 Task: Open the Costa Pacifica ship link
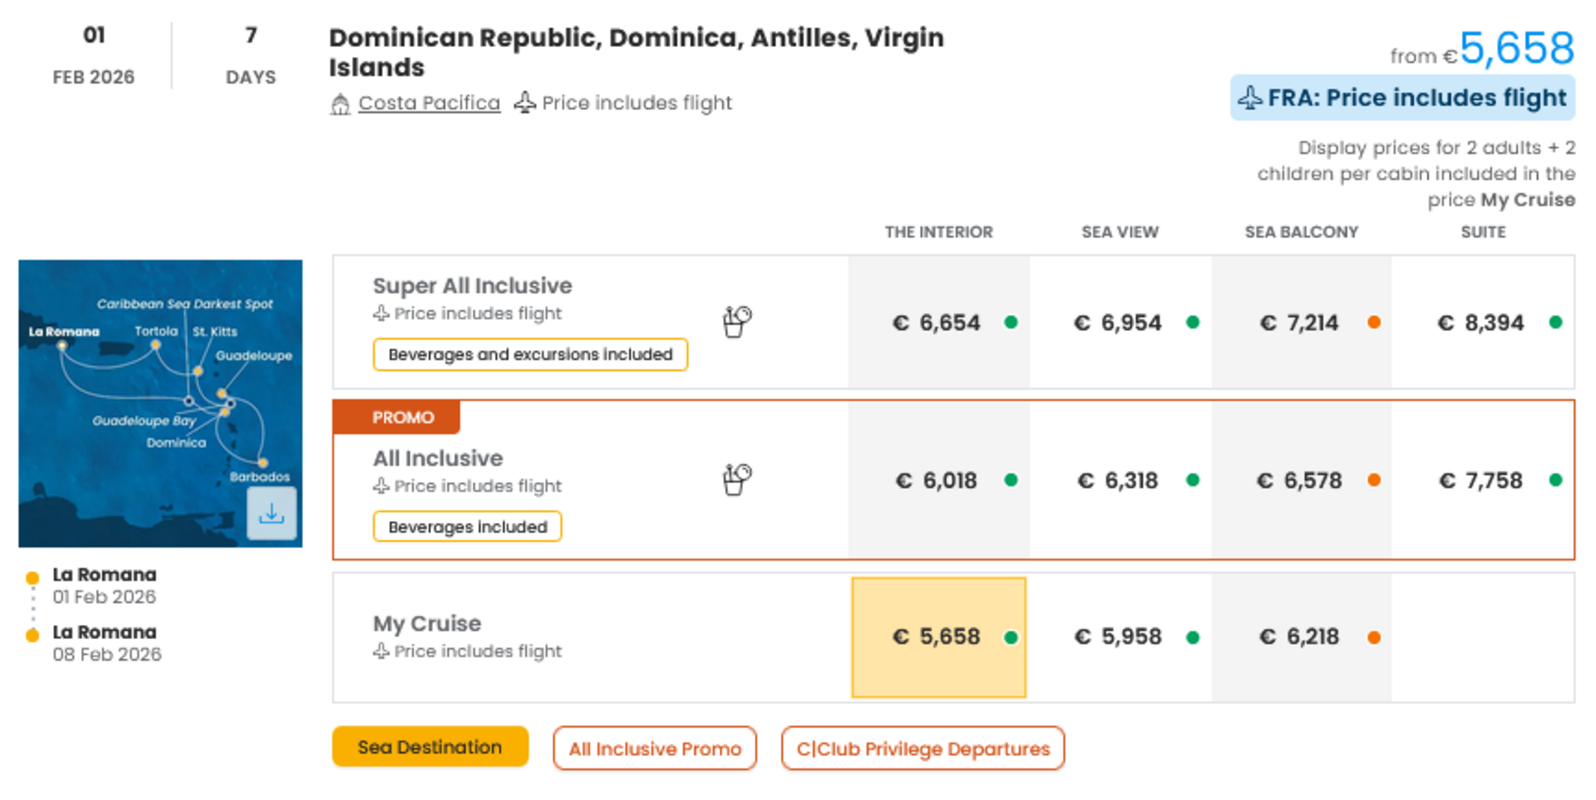tap(429, 103)
